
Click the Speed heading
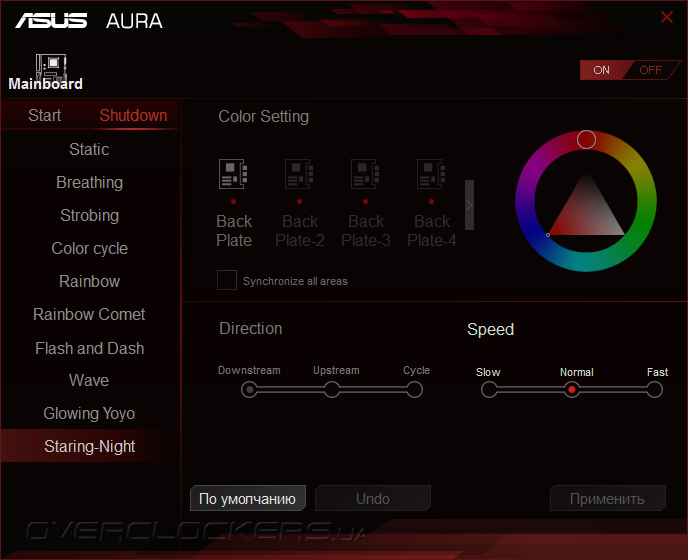pyautogui.click(x=490, y=330)
